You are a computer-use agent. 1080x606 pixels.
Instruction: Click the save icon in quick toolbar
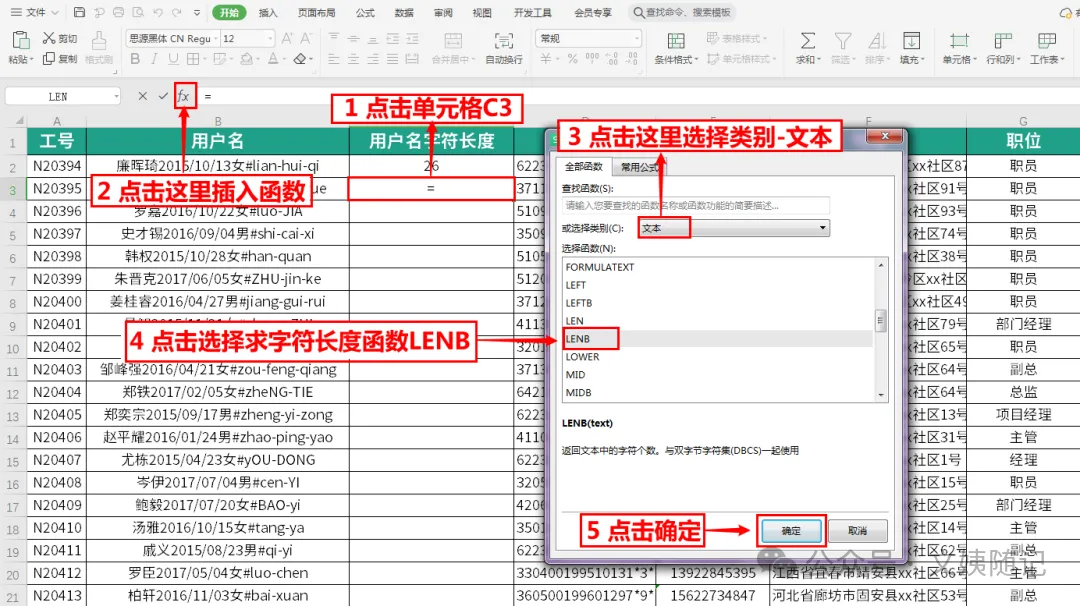point(79,12)
